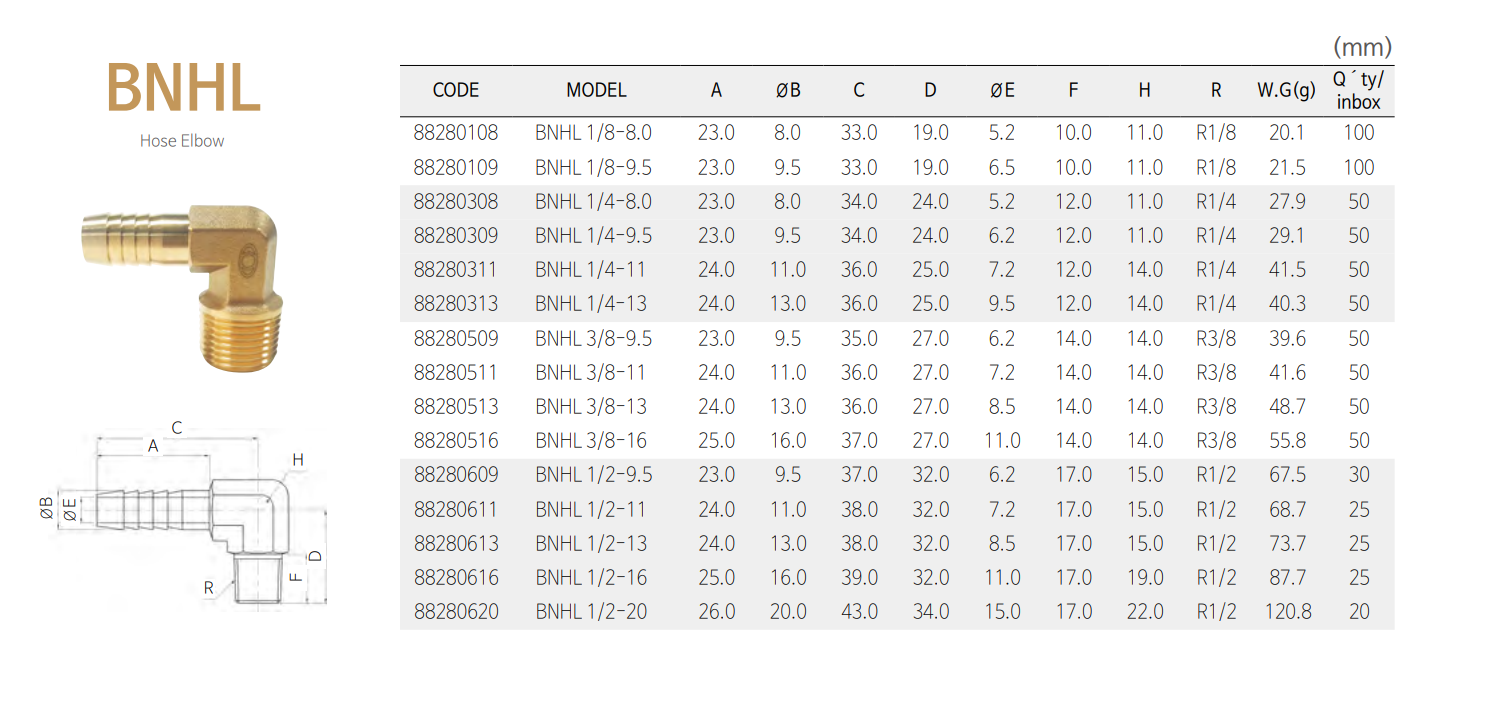
Task: Select the ØE column header
Action: [1002, 90]
